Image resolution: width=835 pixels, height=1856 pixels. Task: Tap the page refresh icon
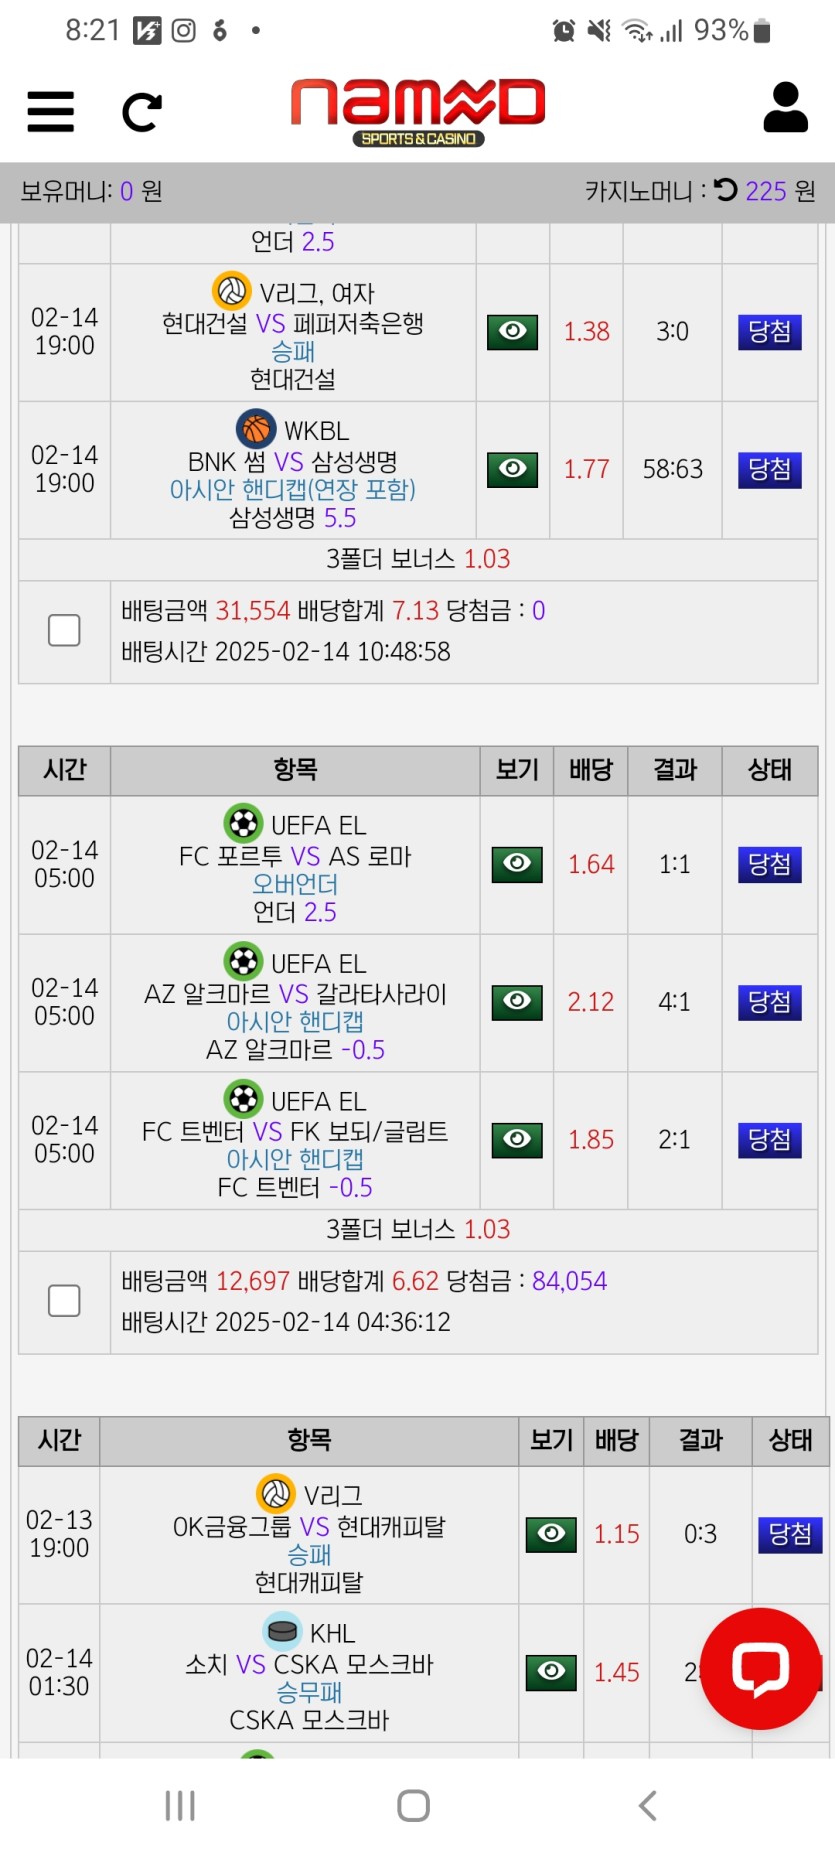pos(141,112)
